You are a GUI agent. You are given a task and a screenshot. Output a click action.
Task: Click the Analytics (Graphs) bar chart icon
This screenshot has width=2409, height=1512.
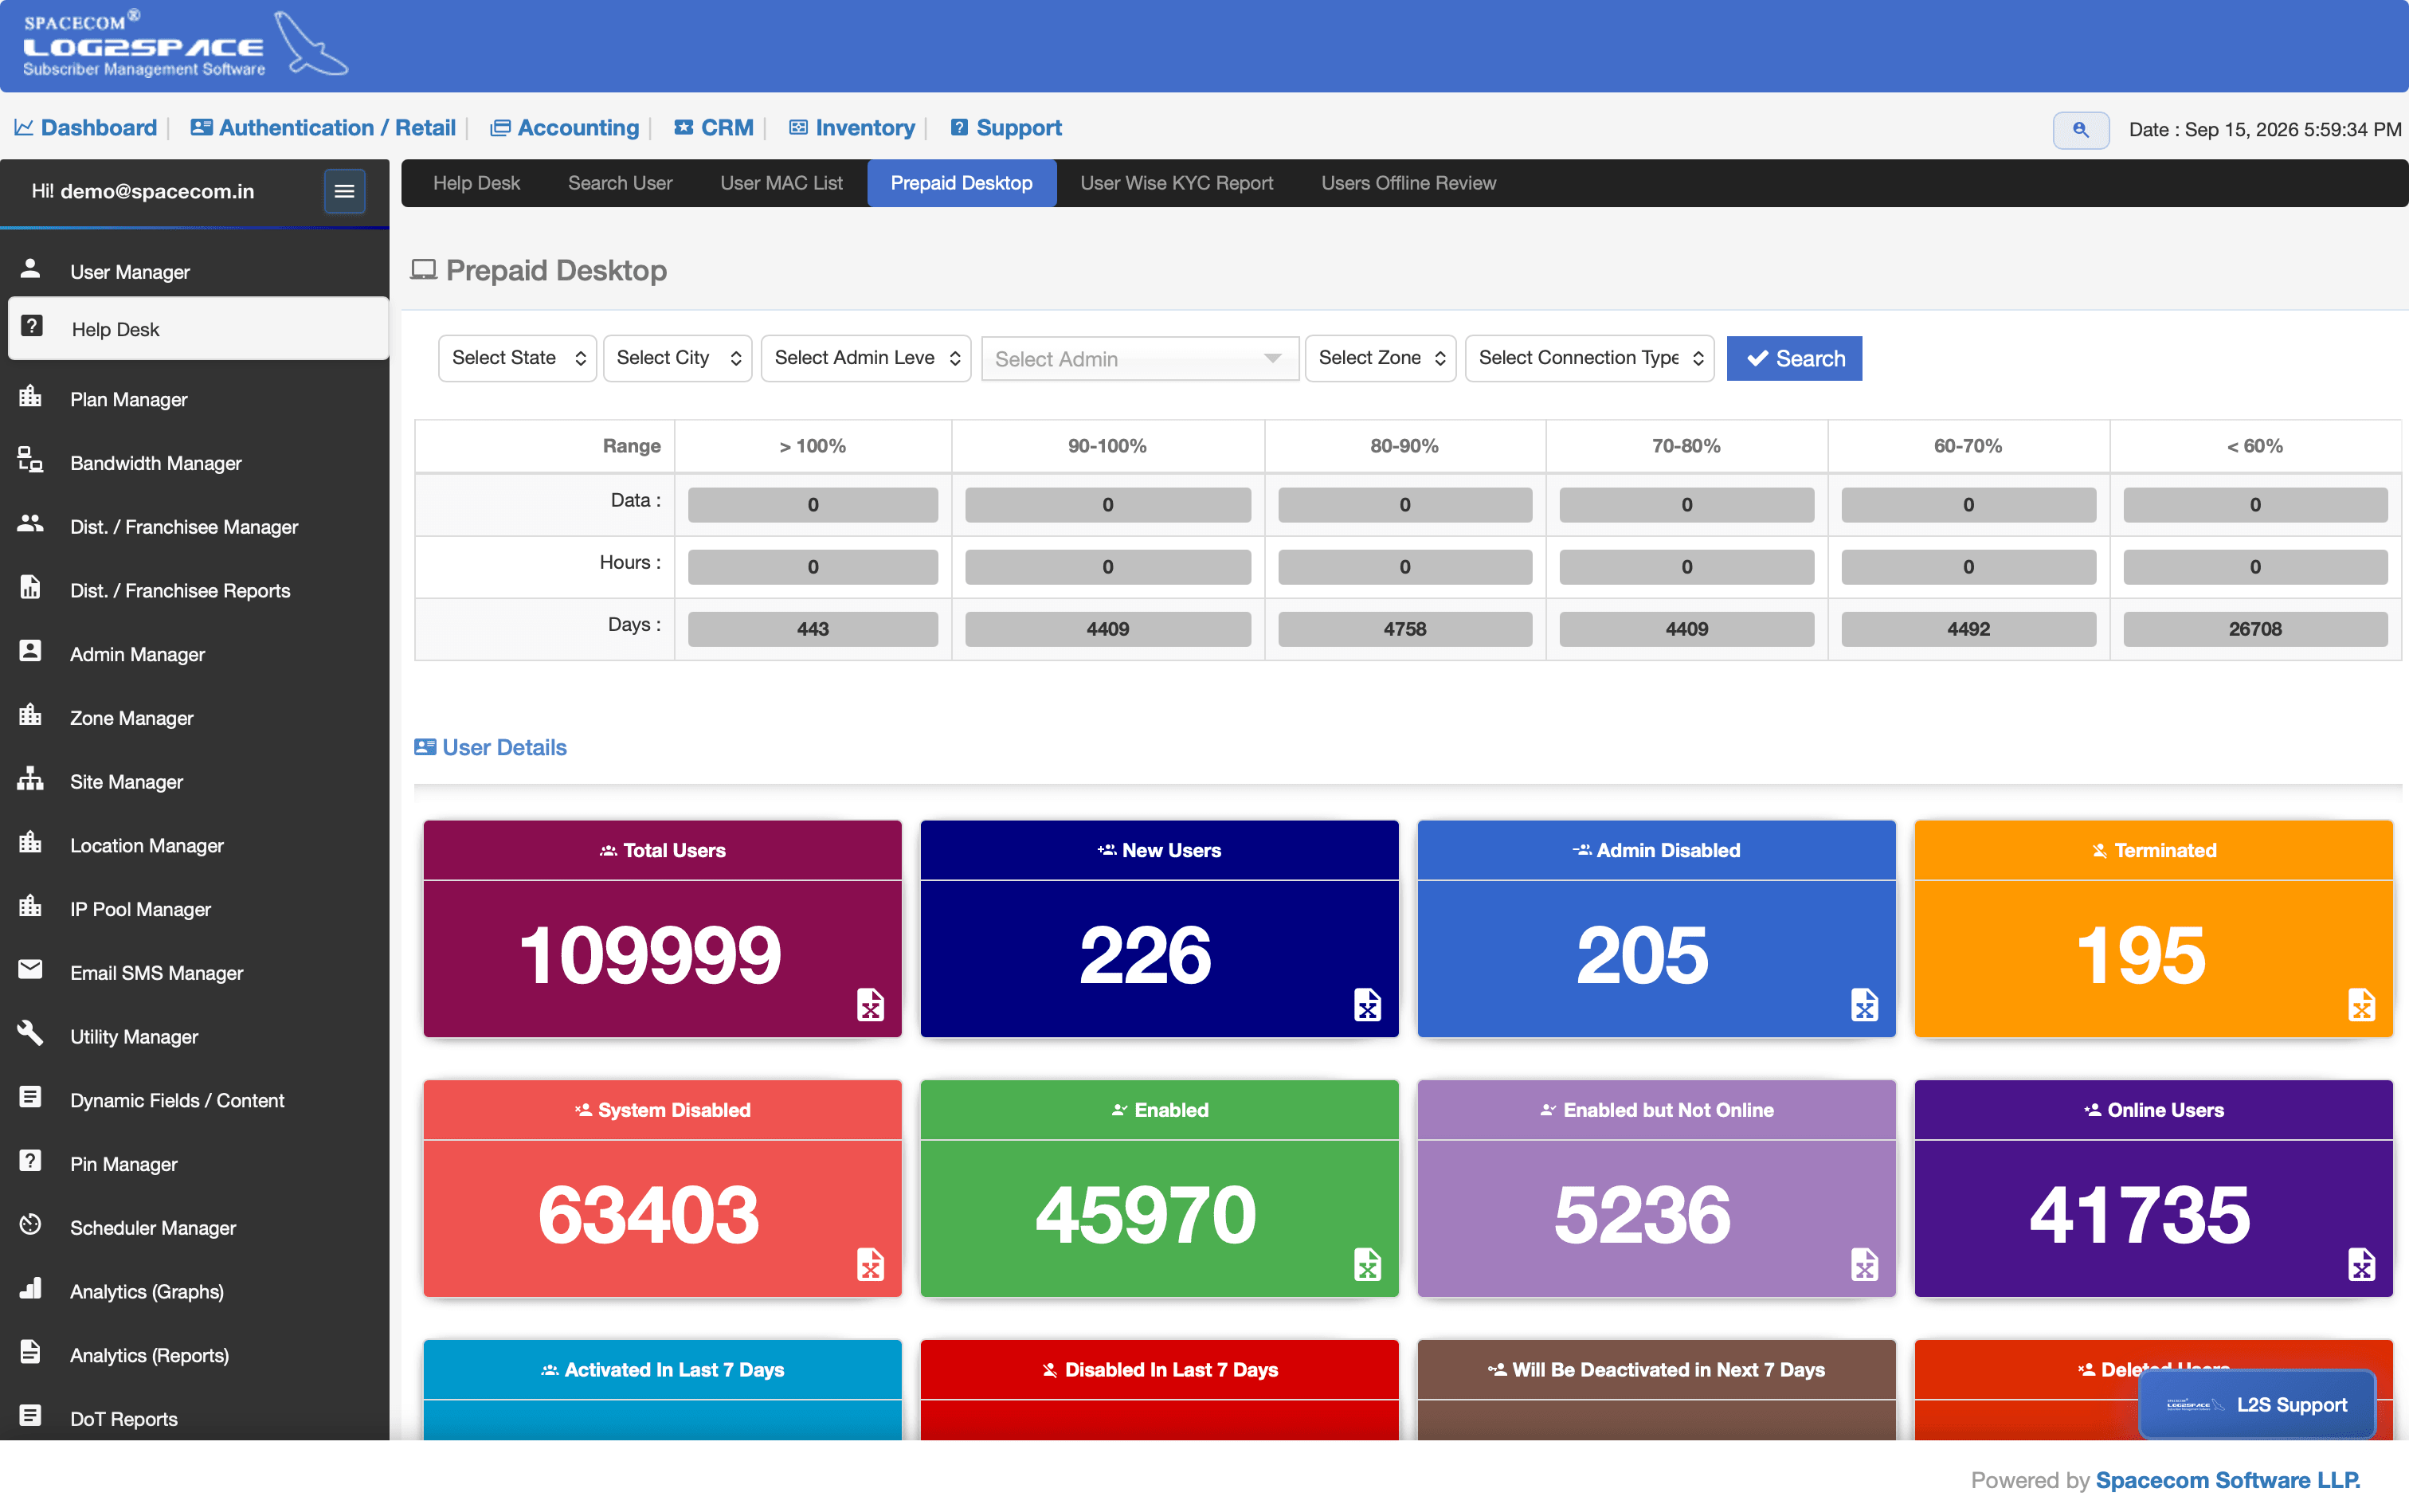click(x=30, y=1288)
